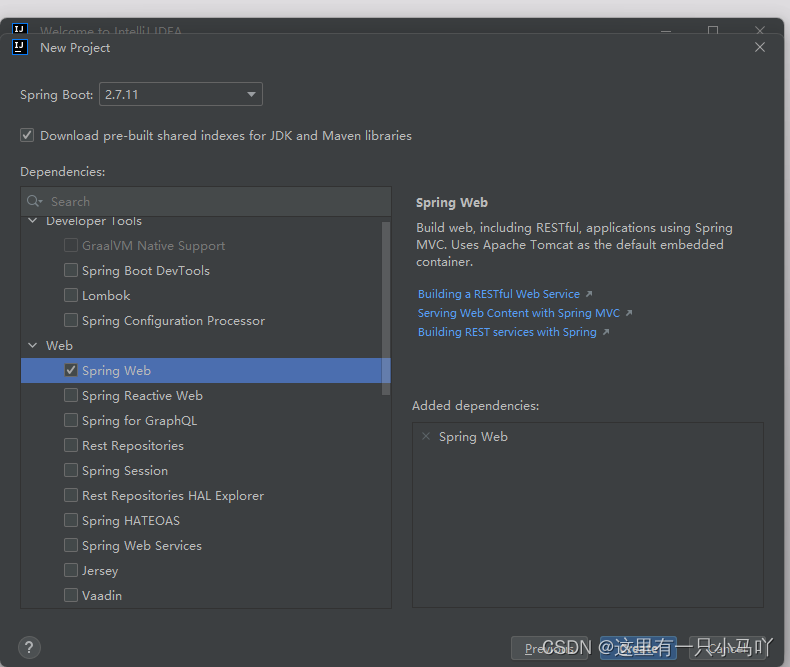The height and width of the screenshot is (667, 790).
Task: Check Spring Configuration Processor
Action: (71, 320)
